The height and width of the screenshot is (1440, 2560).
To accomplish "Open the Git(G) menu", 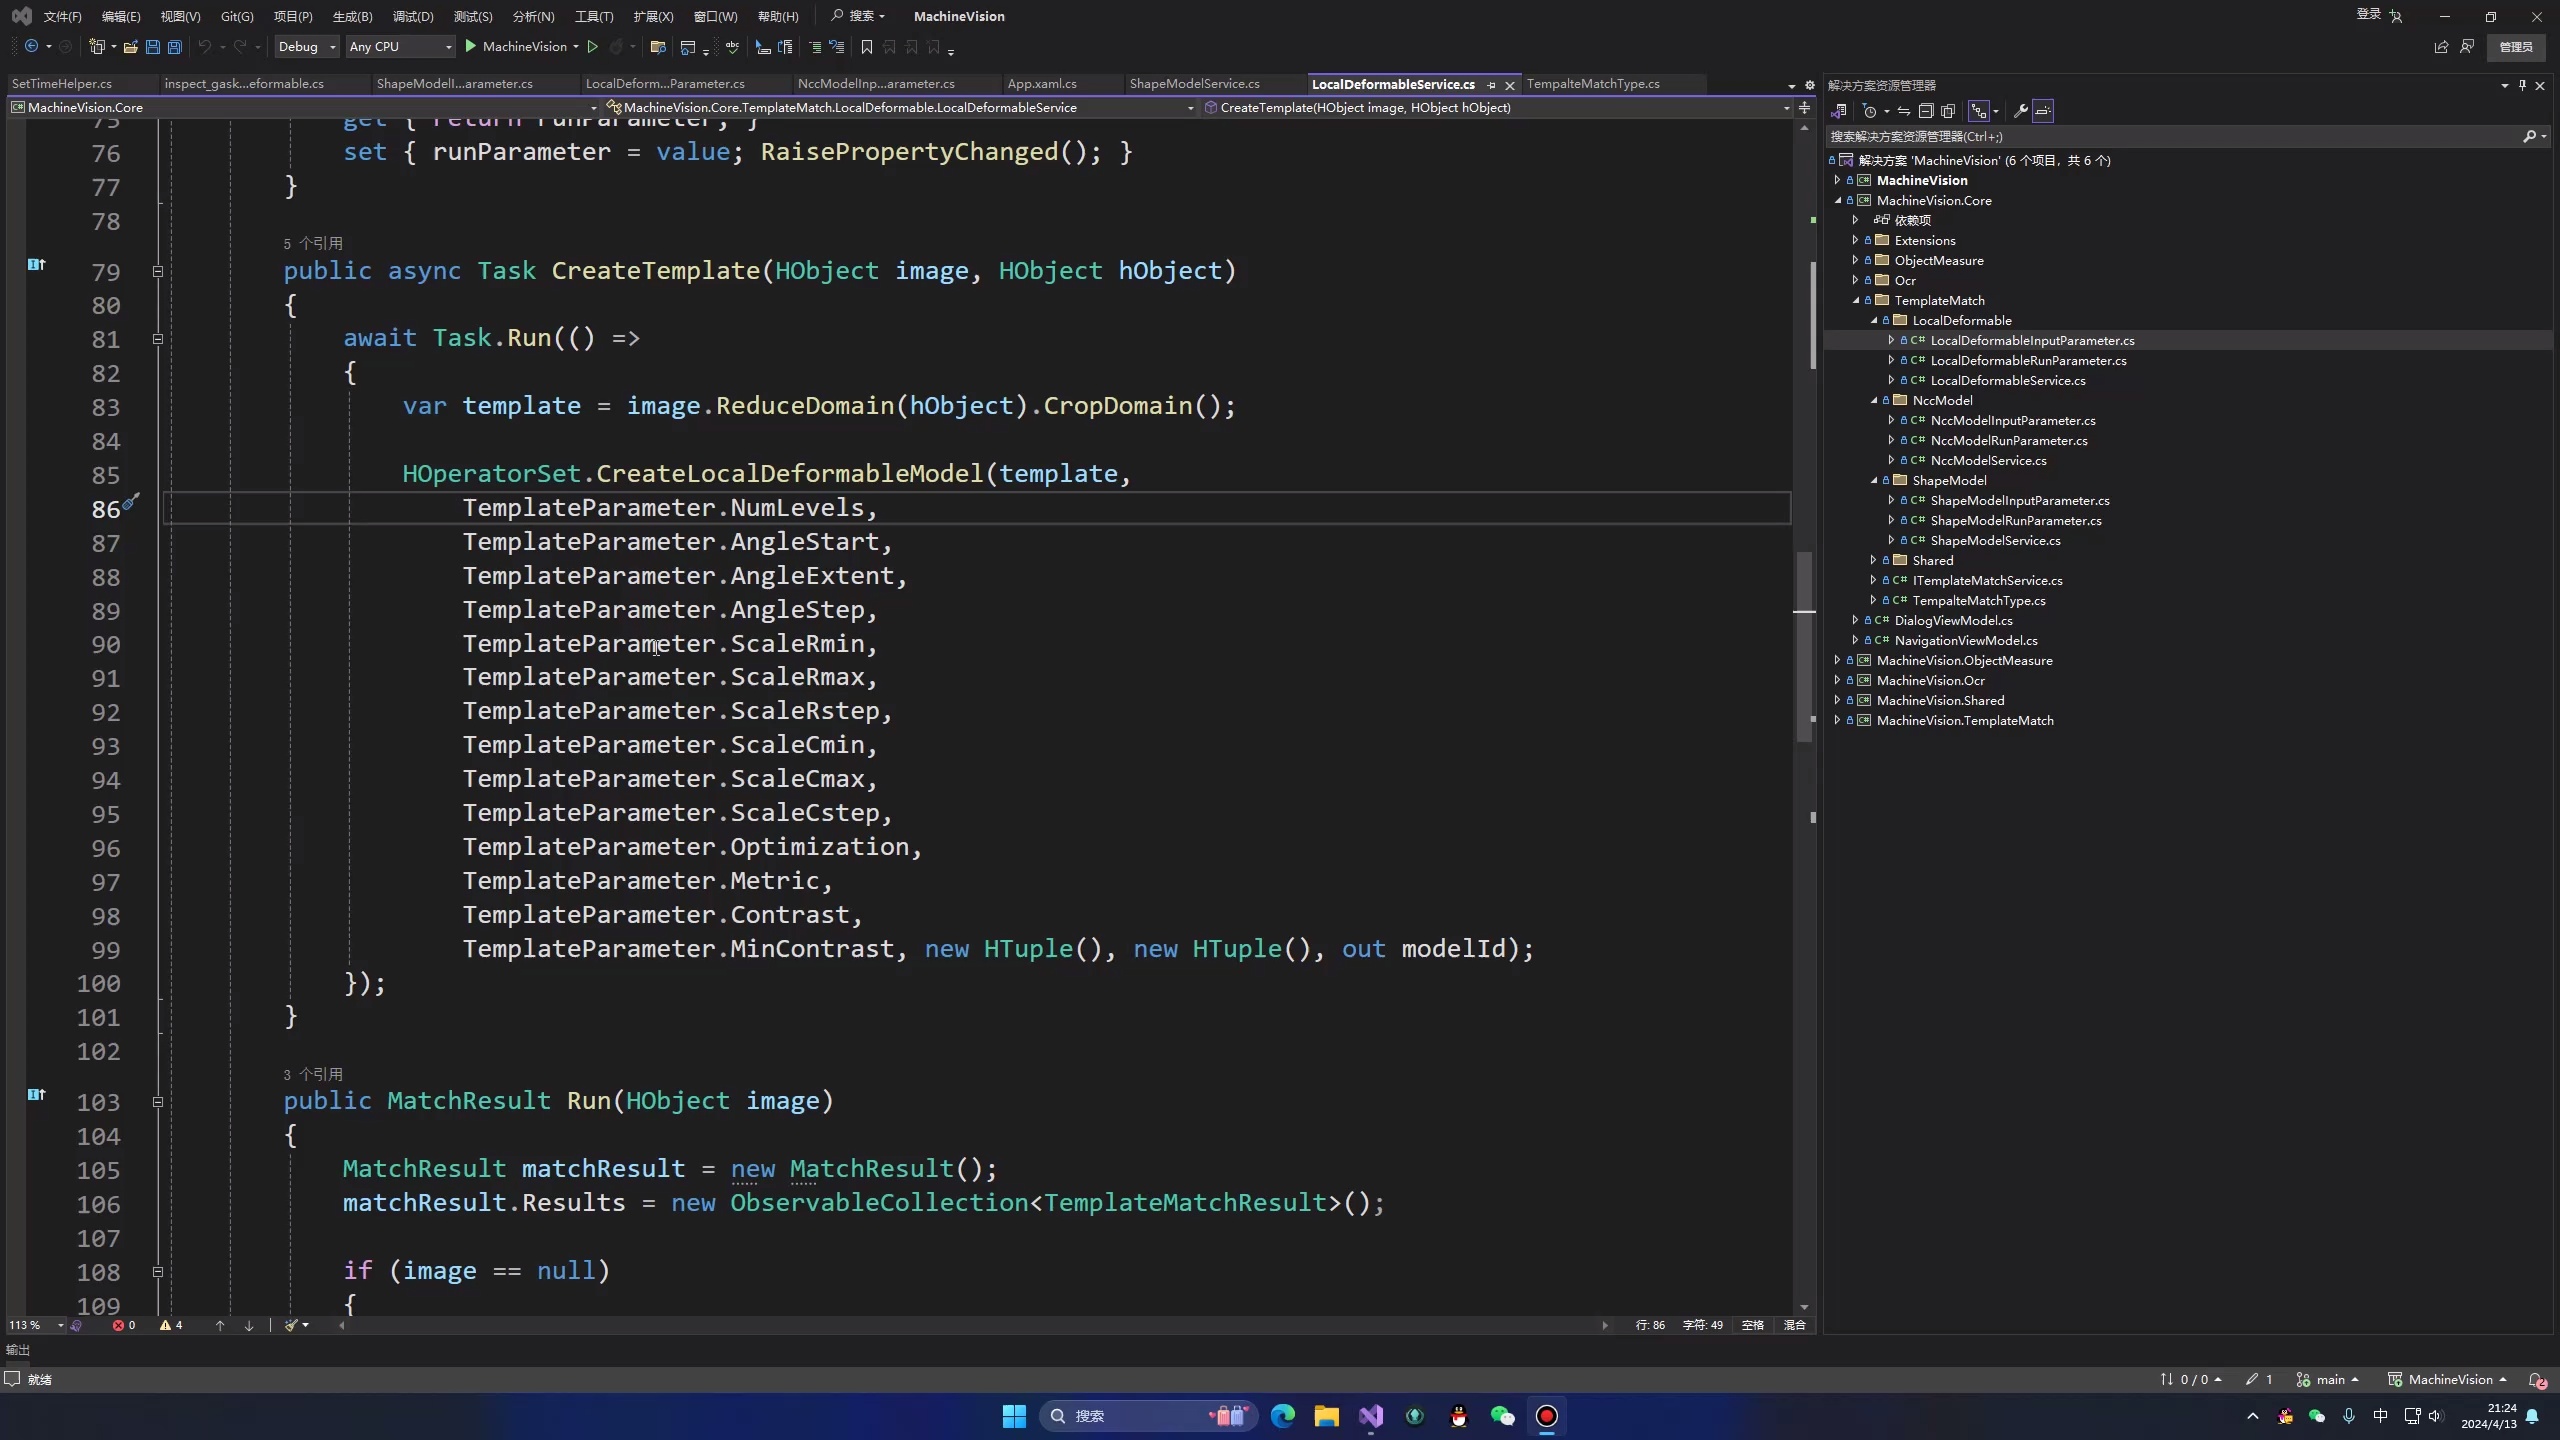I will tap(237, 16).
